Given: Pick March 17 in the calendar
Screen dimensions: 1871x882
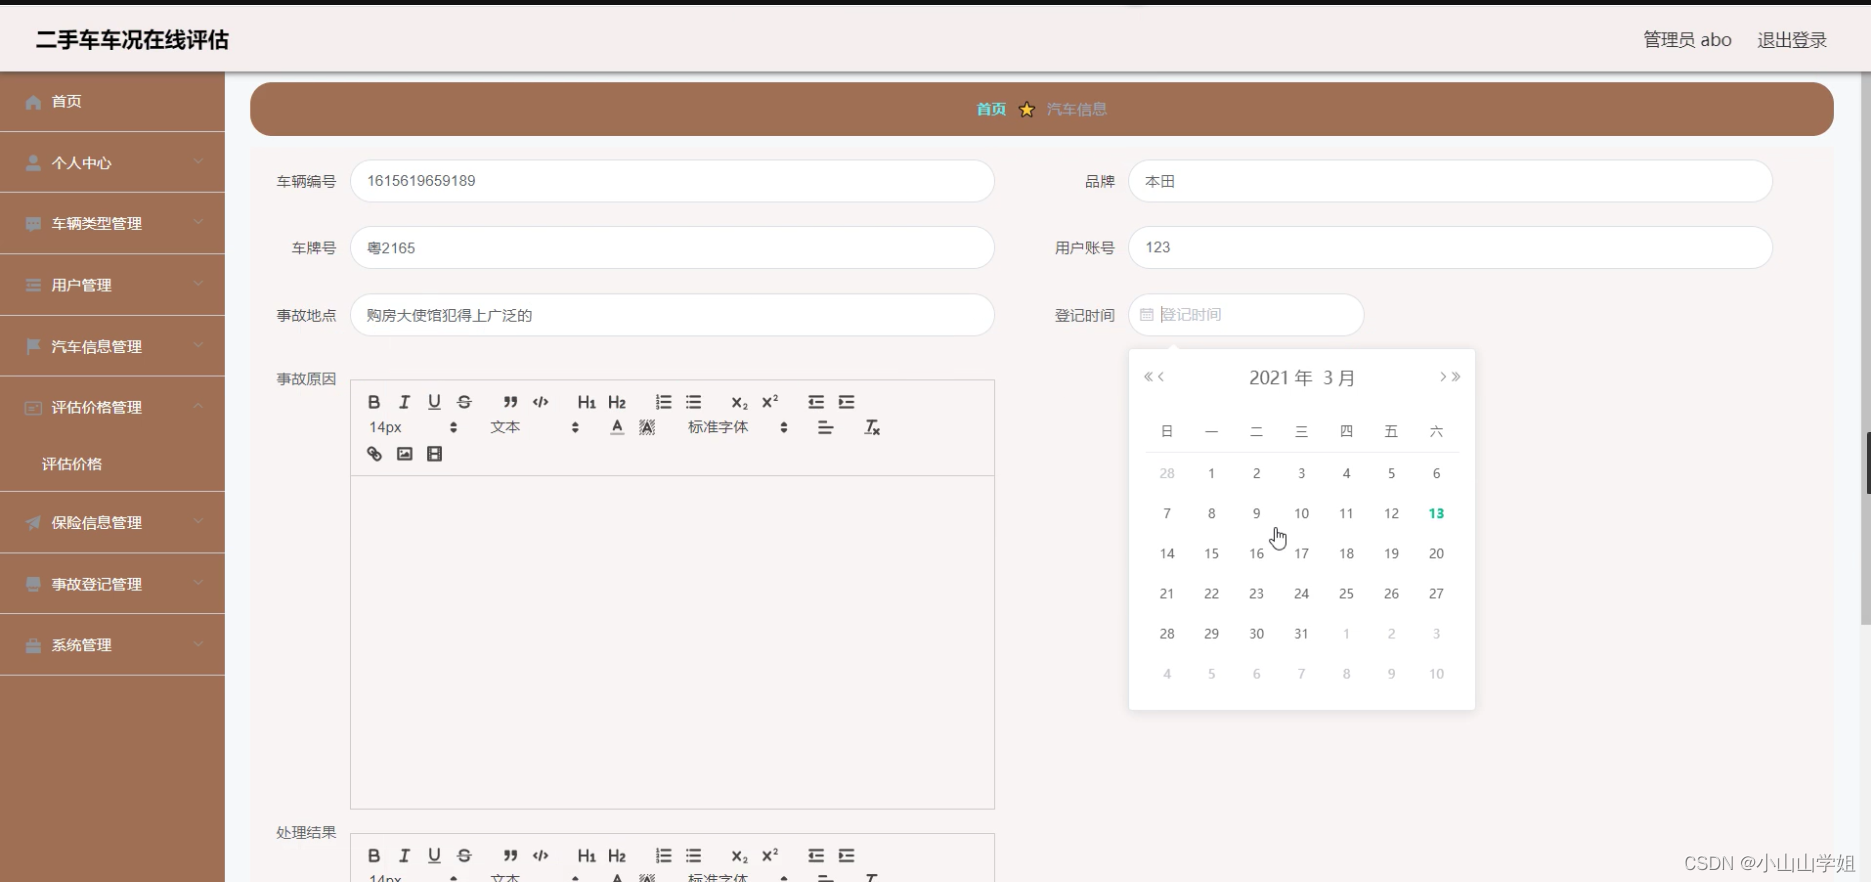Looking at the screenshot, I should pos(1301,553).
